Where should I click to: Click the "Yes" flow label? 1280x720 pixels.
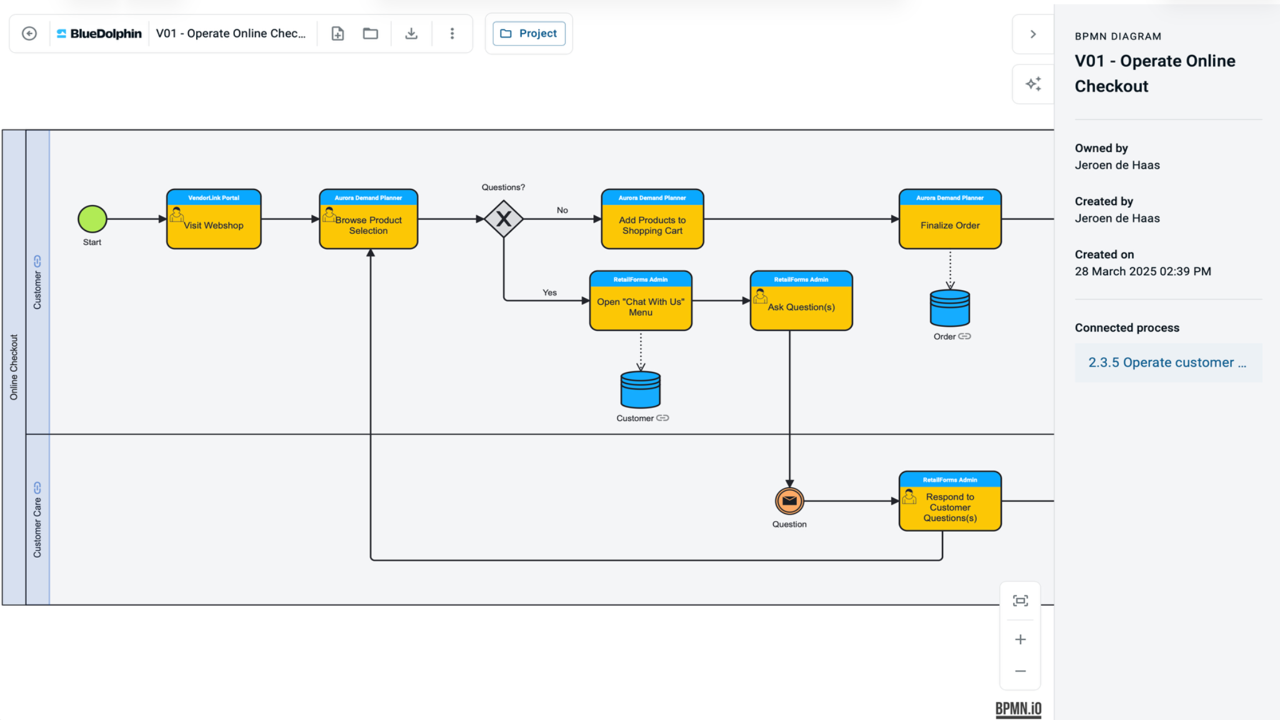(x=550, y=292)
